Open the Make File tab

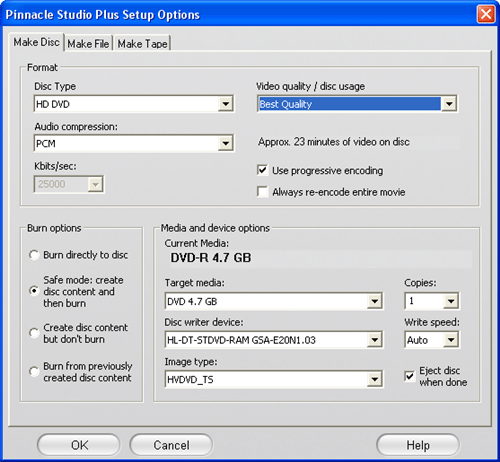click(x=88, y=44)
